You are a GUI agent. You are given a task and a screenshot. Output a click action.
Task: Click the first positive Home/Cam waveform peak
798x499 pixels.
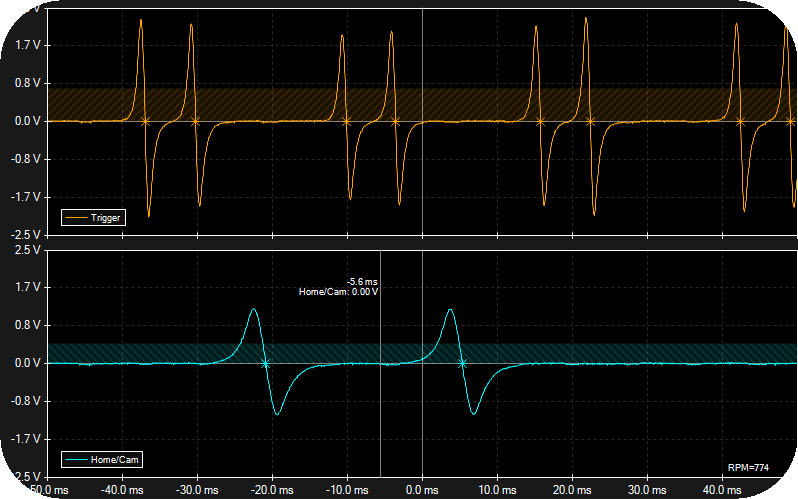pos(253,310)
